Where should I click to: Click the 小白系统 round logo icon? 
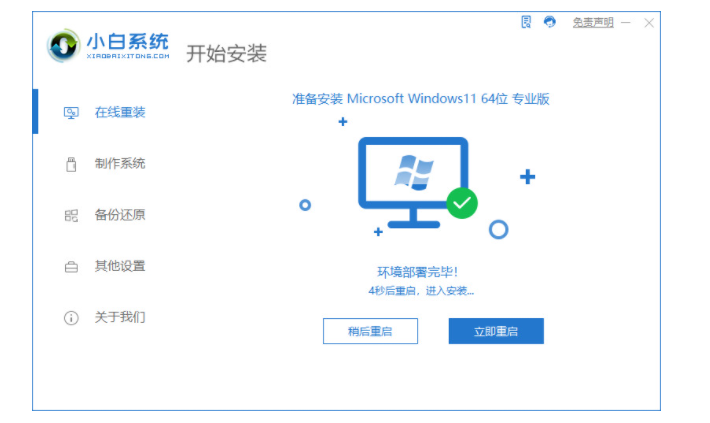63,45
